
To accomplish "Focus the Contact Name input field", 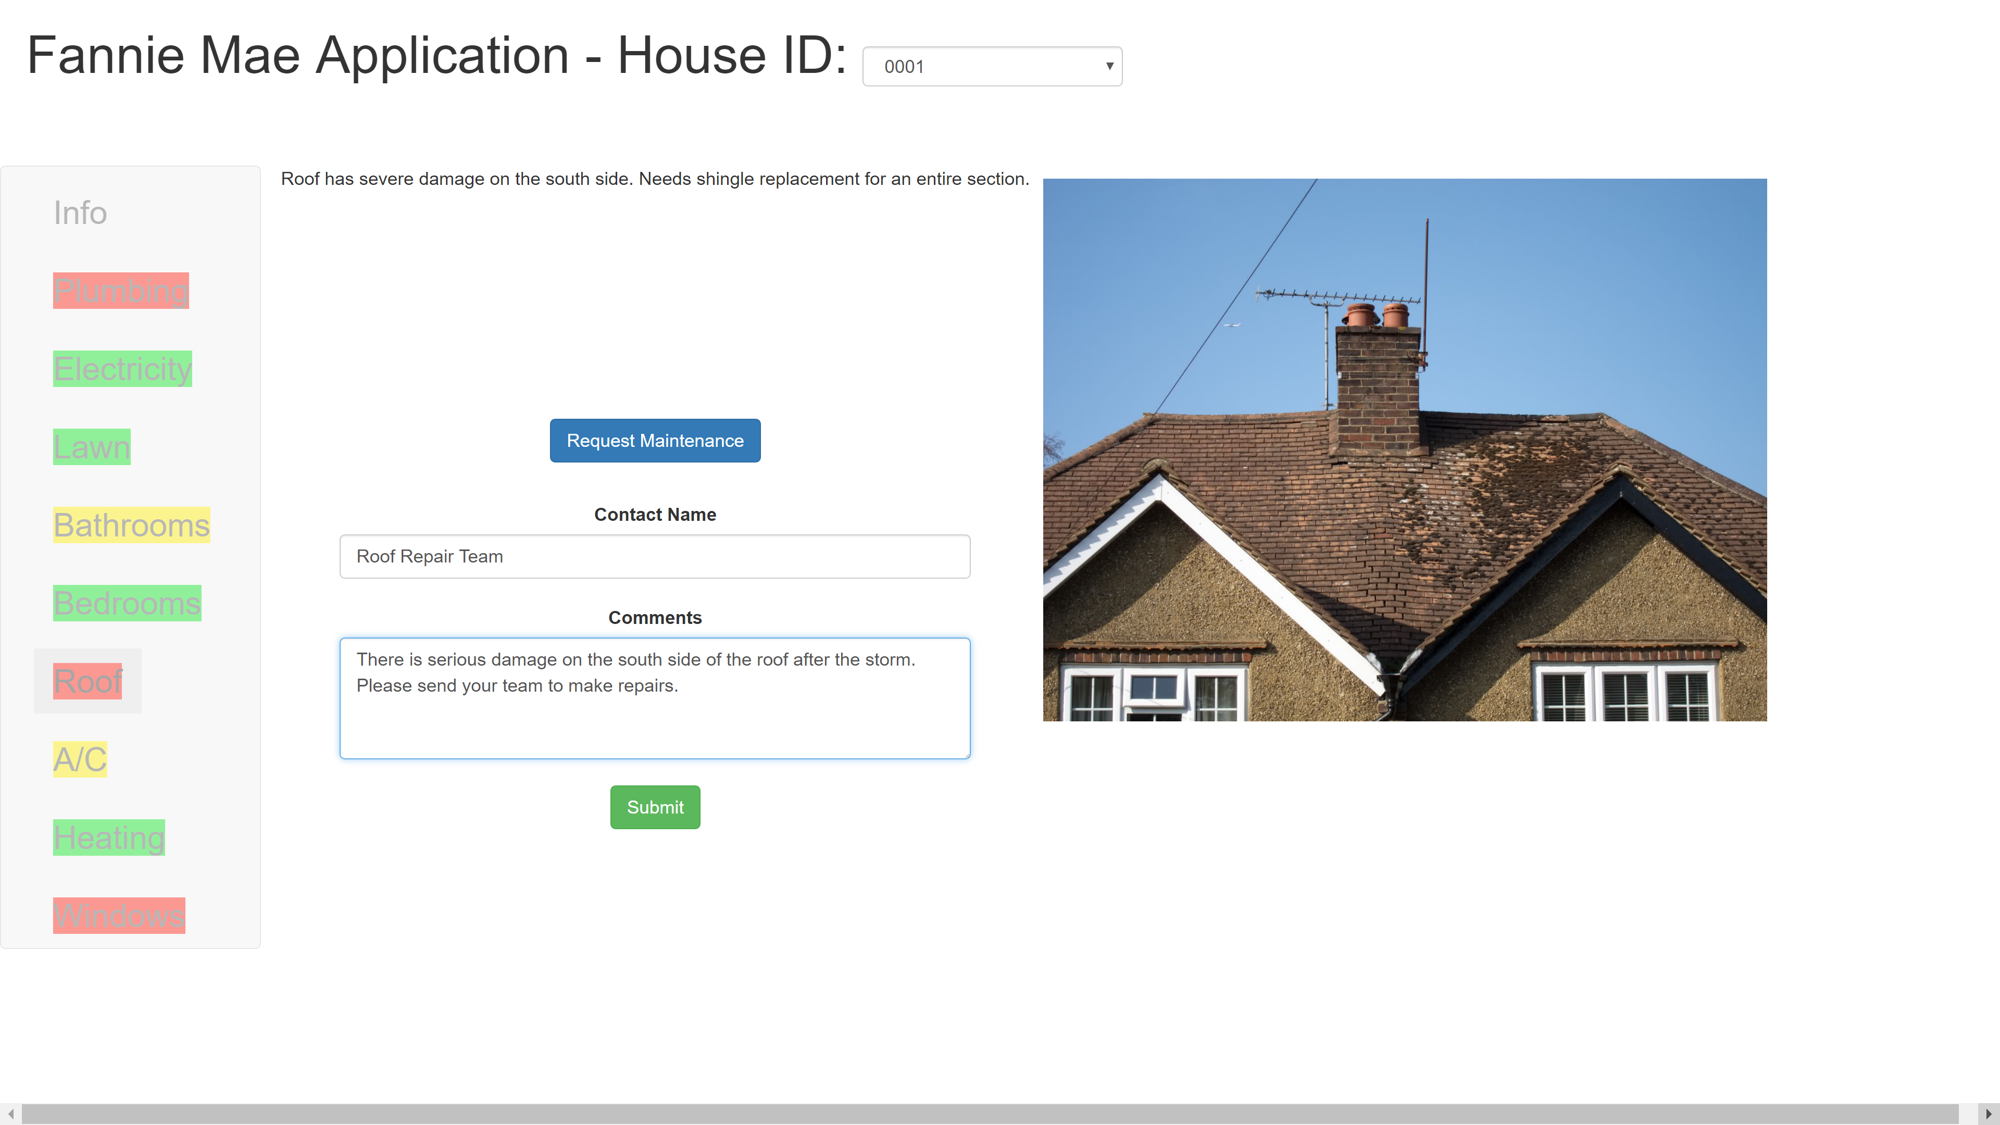I will coord(655,556).
